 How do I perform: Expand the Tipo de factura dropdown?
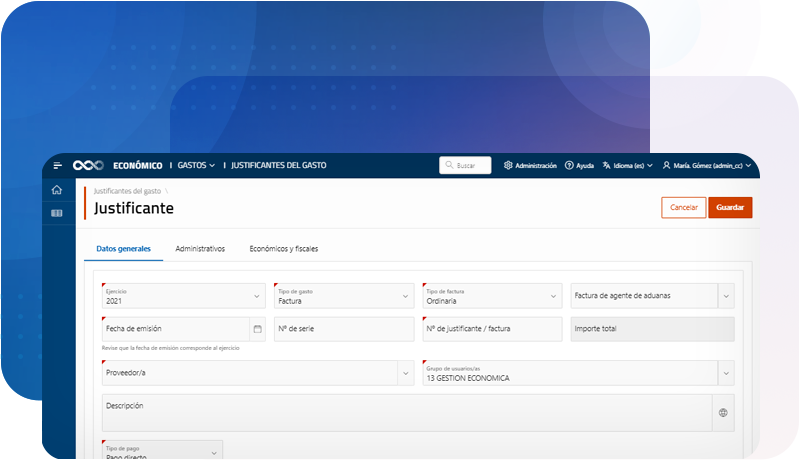coord(553,296)
